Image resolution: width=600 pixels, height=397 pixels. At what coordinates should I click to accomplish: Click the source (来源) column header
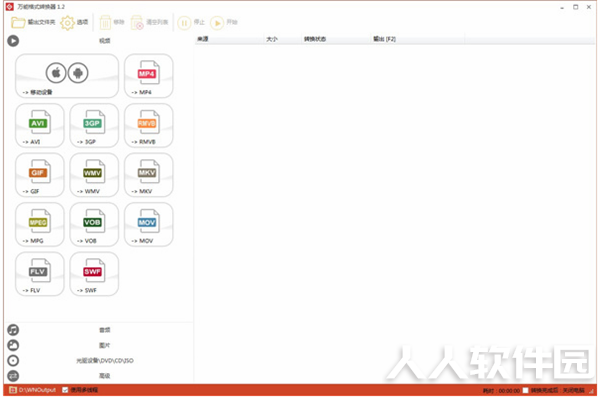click(x=229, y=39)
